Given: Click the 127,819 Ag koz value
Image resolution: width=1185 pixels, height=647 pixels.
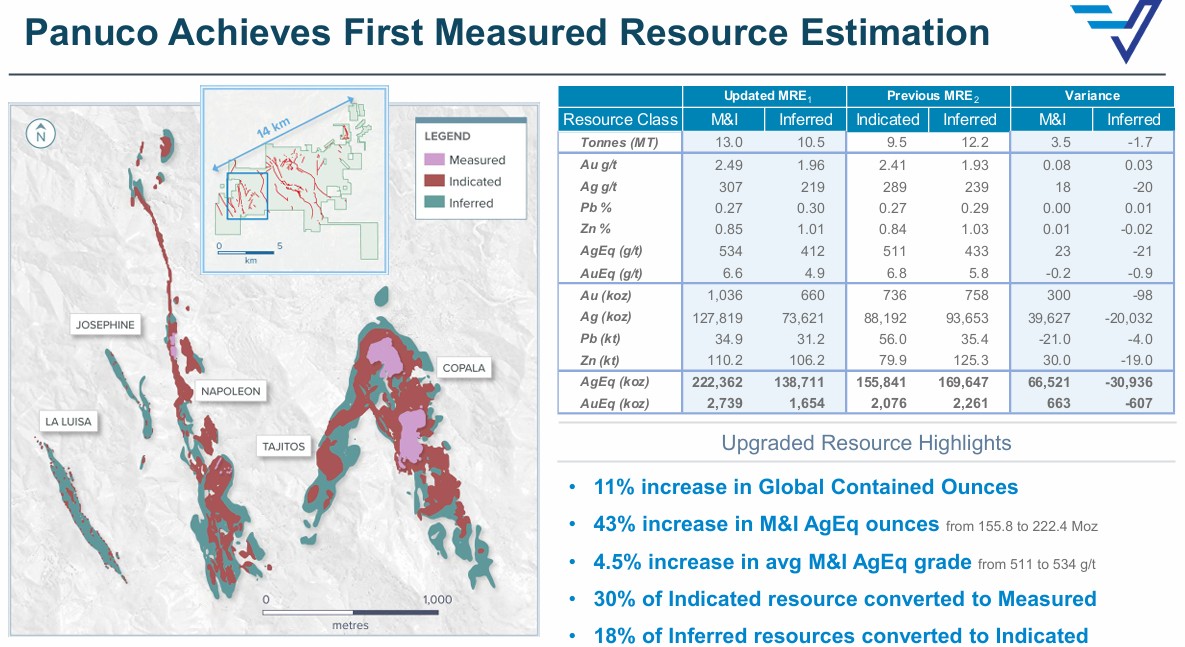Looking at the screenshot, I should [x=717, y=318].
